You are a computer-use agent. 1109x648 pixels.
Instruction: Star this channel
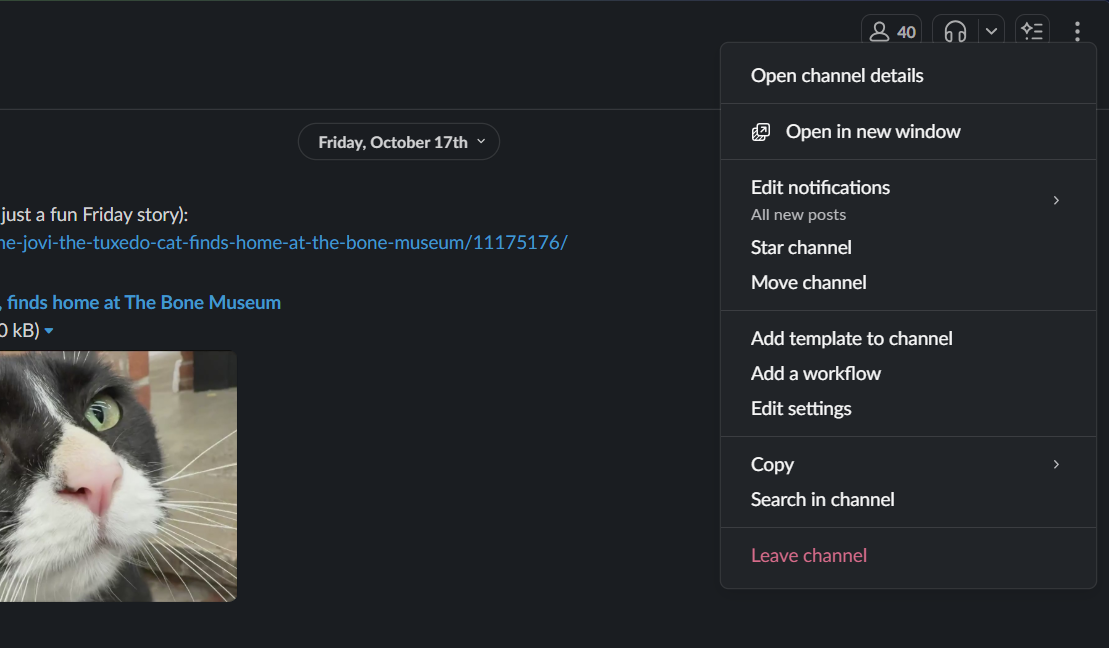coord(801,248)
